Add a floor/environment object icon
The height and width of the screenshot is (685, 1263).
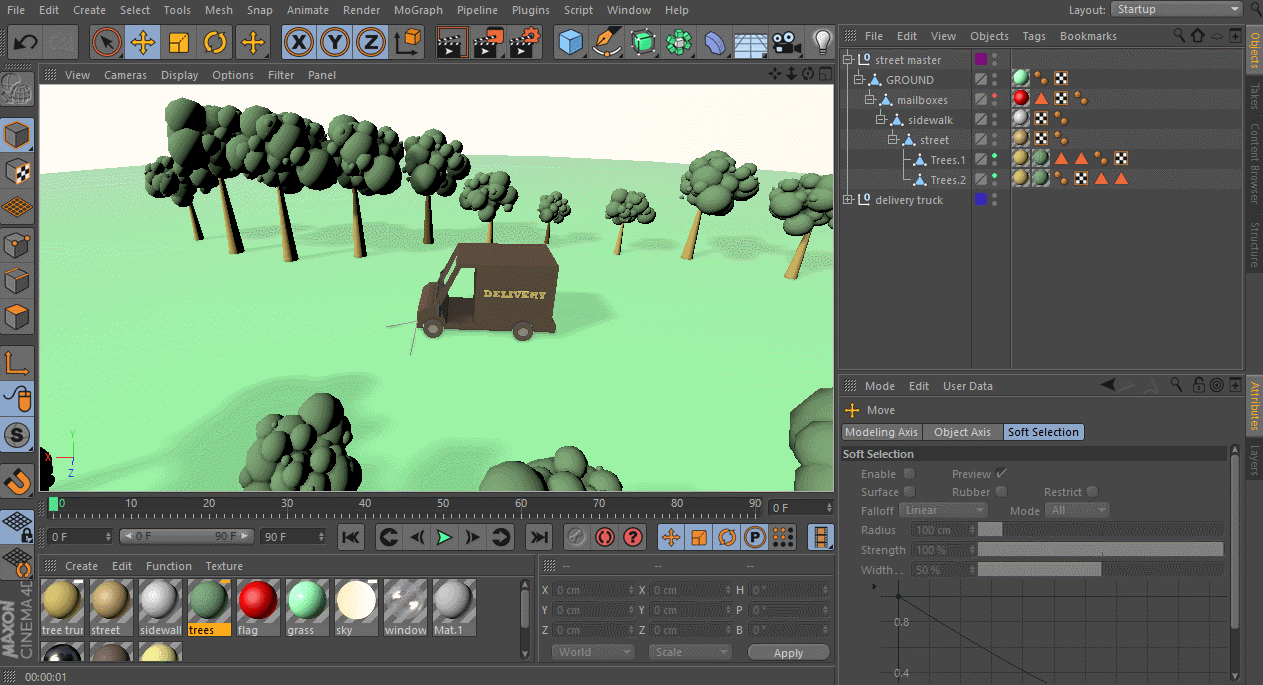point(751,43)
